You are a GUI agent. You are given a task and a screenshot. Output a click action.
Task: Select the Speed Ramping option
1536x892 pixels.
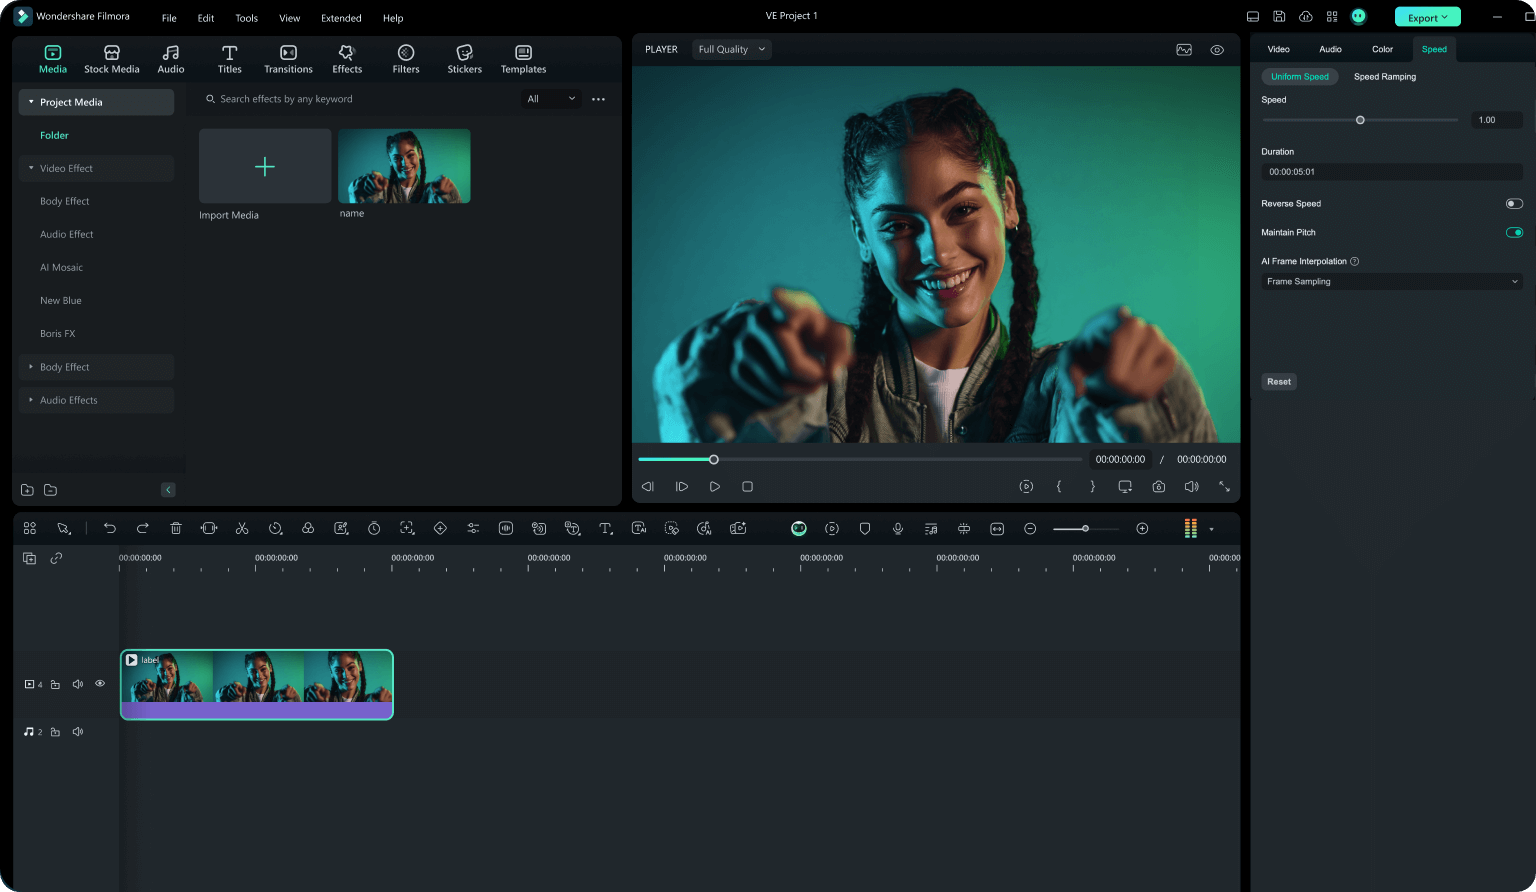[1384, 77]
